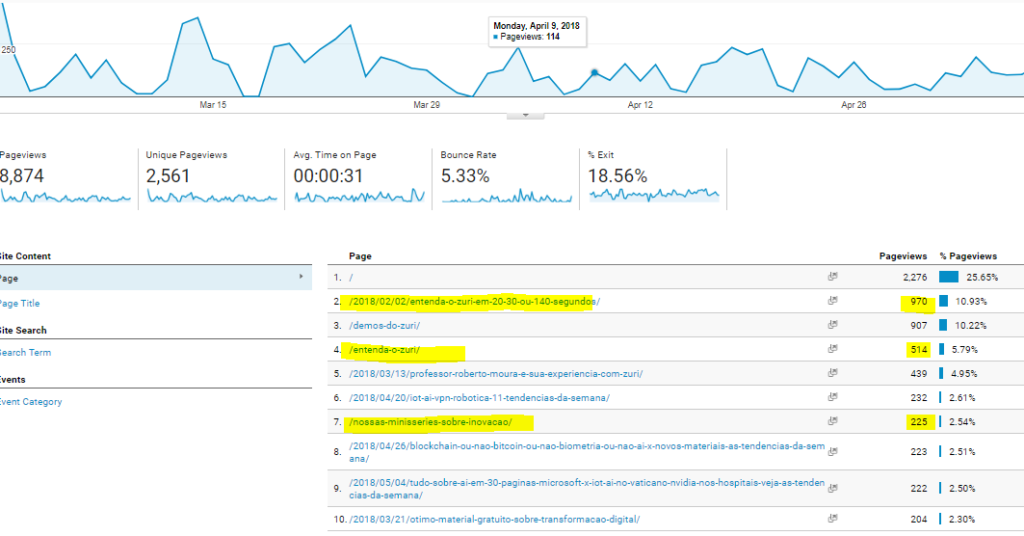Click external link icon for /nossas-minisseries-sobre-inovacao/
The height and width of the screenshot is (536, 1024).
(x=832, y=422)
